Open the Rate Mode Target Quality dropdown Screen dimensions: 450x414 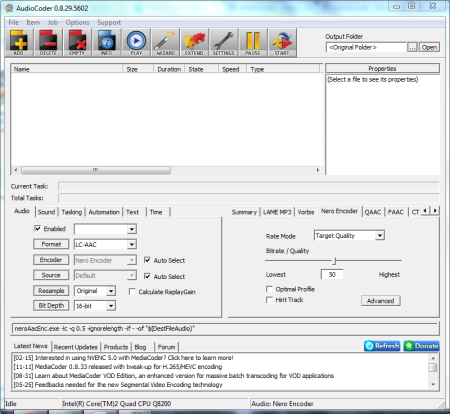(380, 236)
